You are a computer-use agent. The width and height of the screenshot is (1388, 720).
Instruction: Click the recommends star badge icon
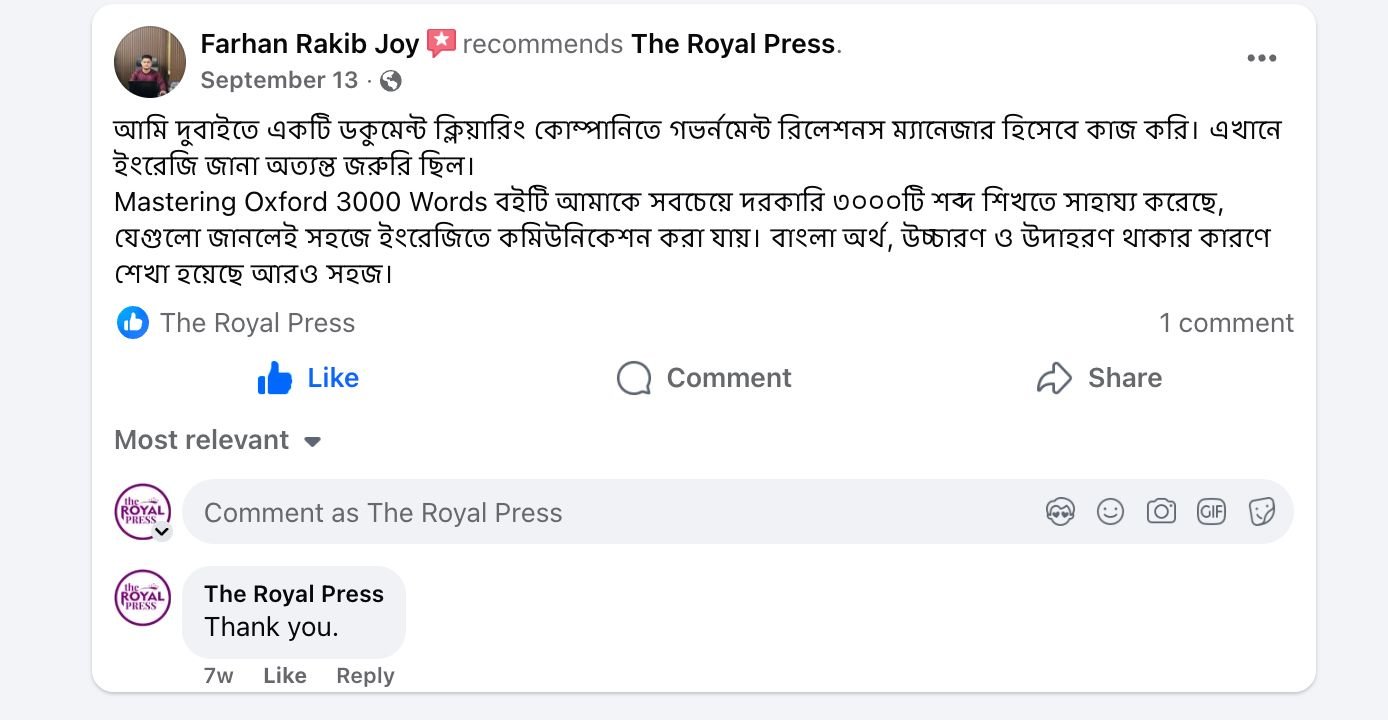pos(441,44)
